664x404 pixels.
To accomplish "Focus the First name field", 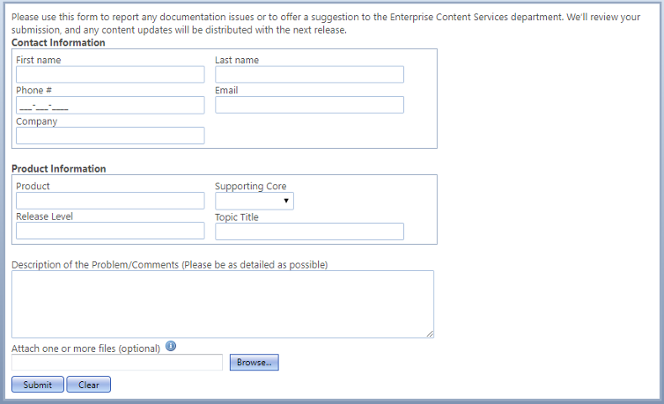I will point(110,75).
